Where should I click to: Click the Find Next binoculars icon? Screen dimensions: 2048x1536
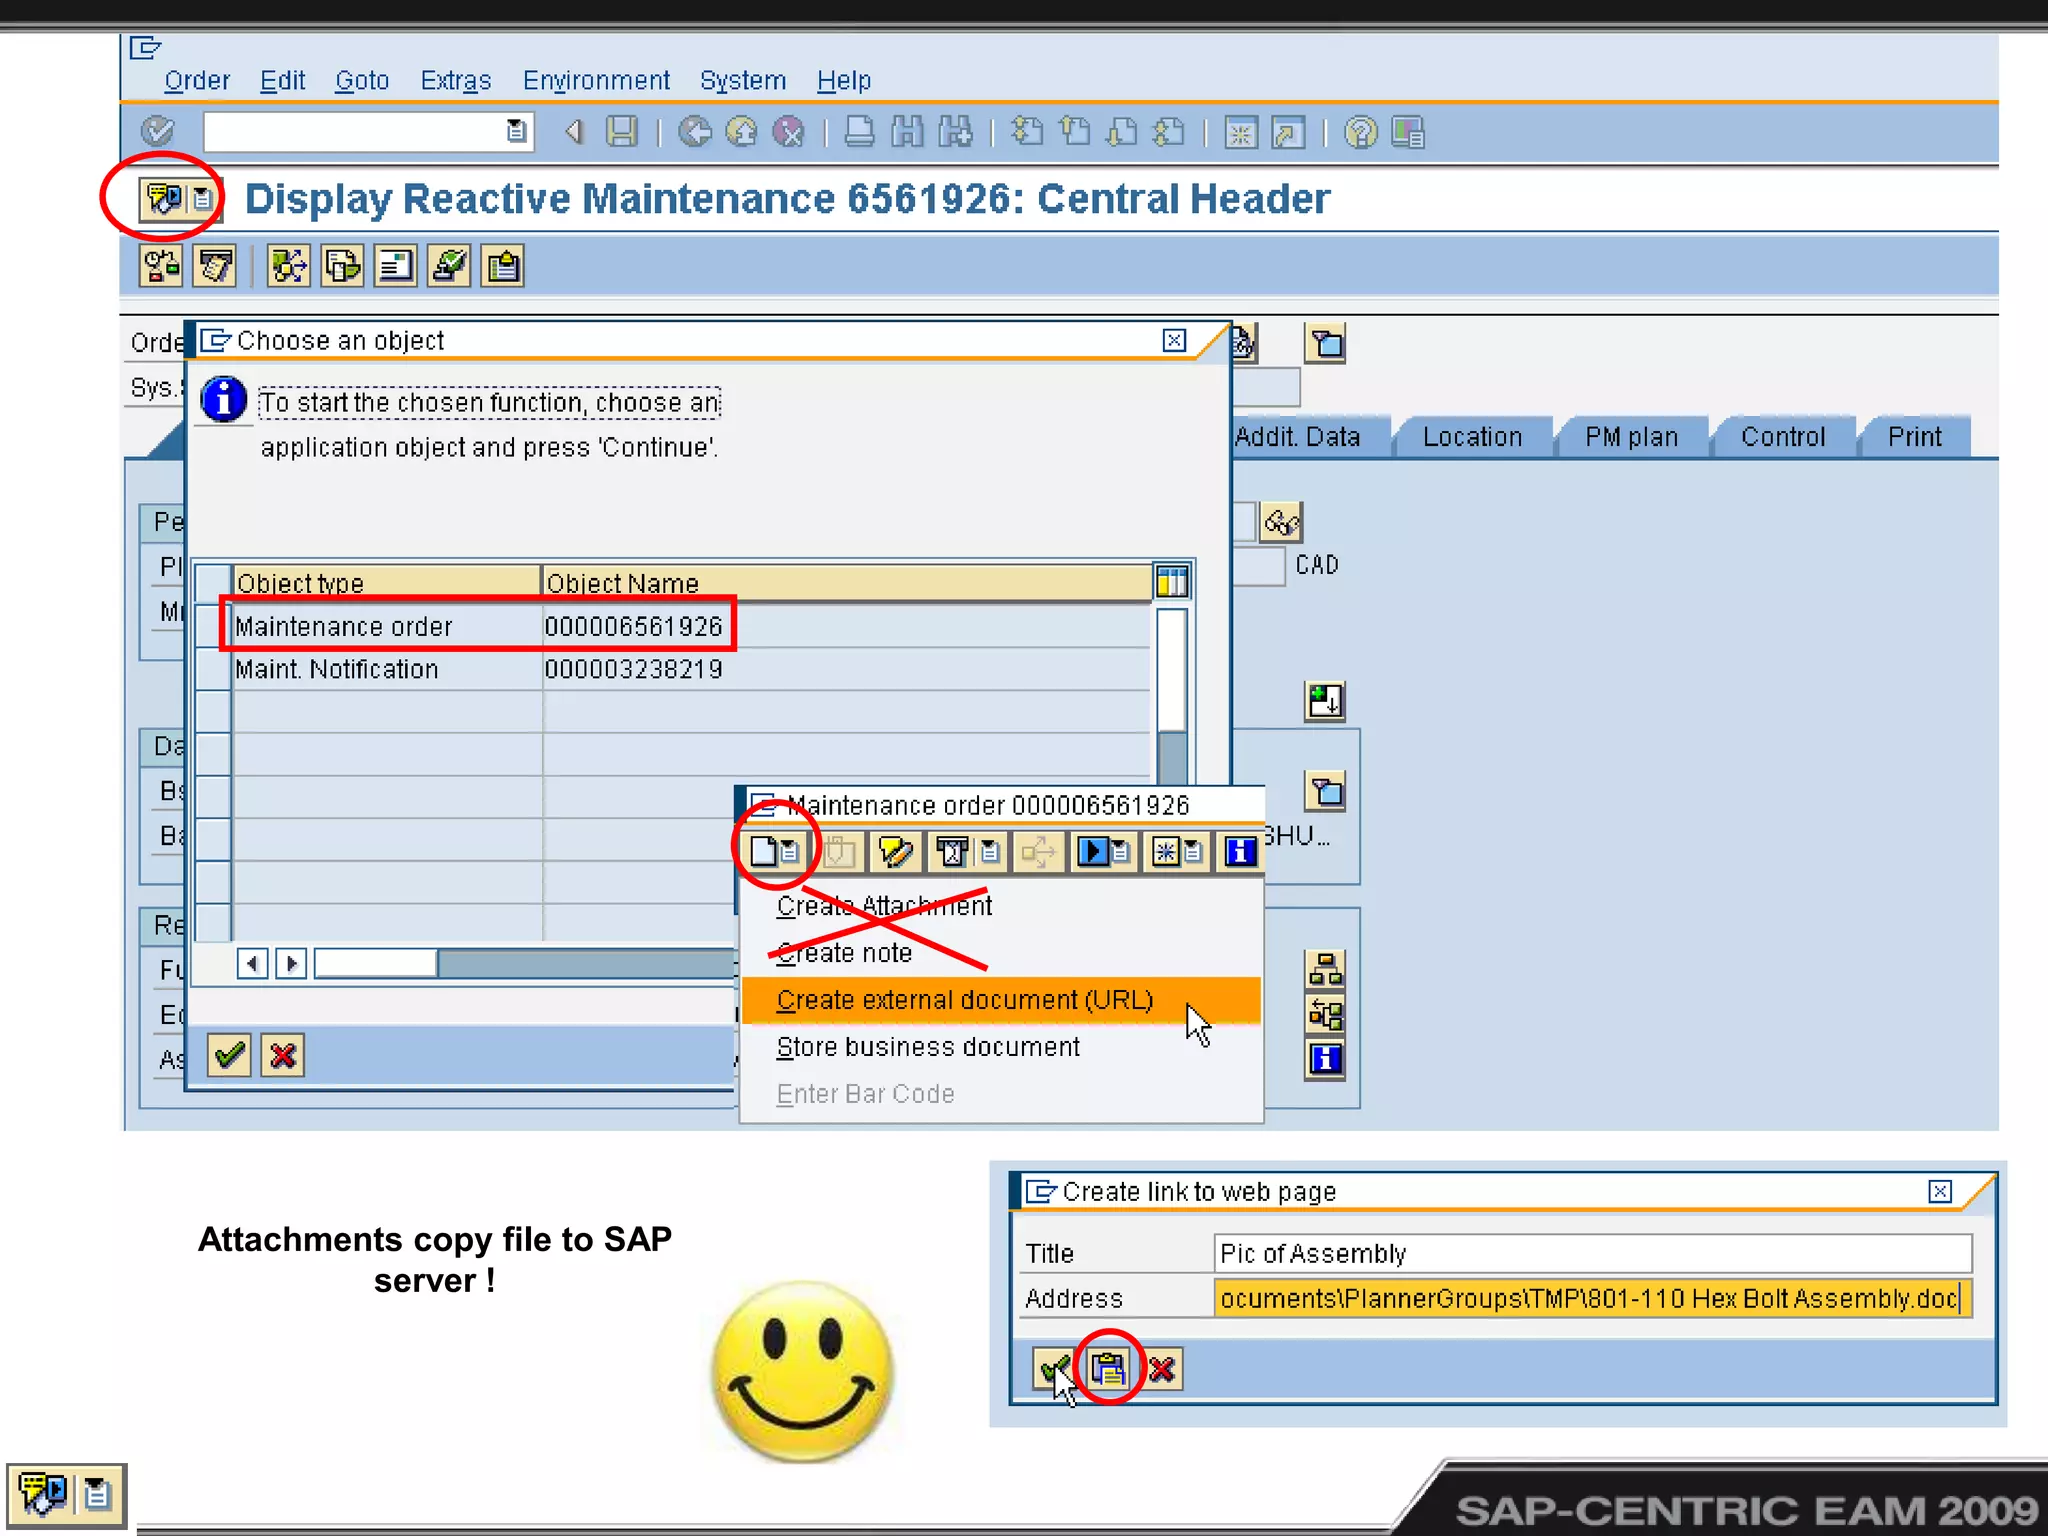[956, 131]
